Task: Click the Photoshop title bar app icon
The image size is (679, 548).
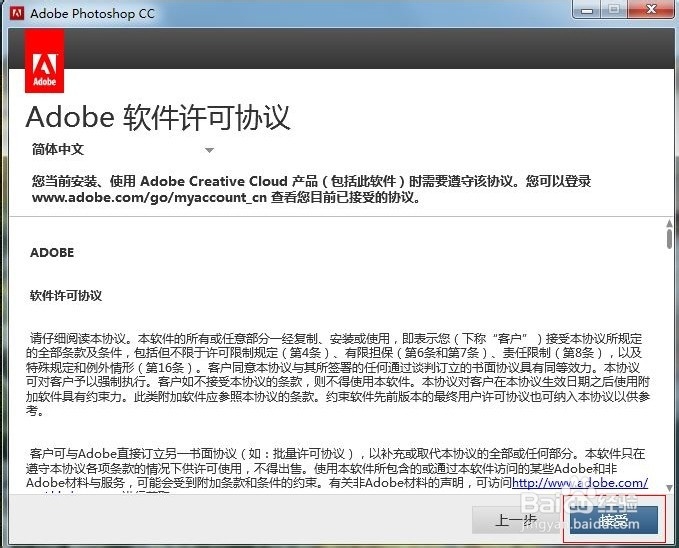Action: (x=17, y=13)
